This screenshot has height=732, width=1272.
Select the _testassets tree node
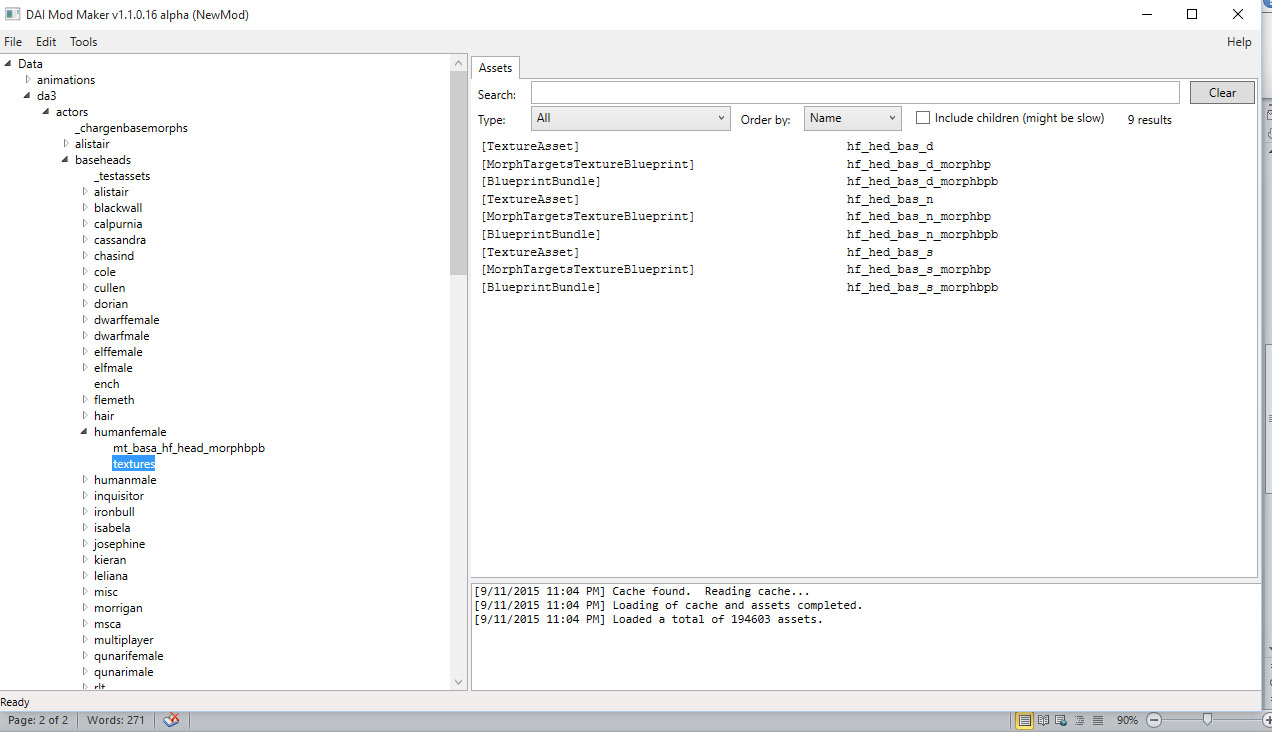(x=122, y=176)
